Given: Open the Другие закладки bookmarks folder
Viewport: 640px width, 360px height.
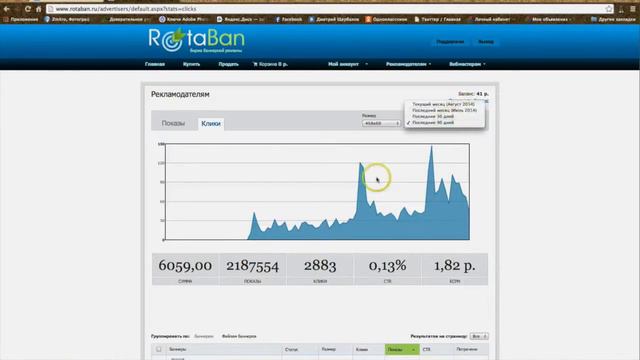Looking at the screenshot, I should pos(613,19).
